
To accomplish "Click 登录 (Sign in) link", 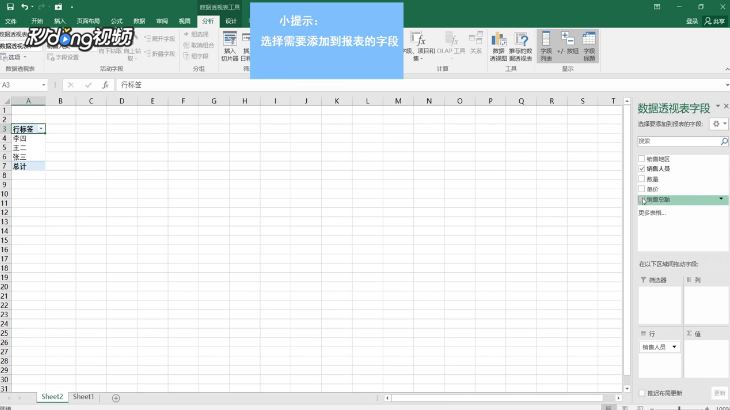I will tap(692, 21).
